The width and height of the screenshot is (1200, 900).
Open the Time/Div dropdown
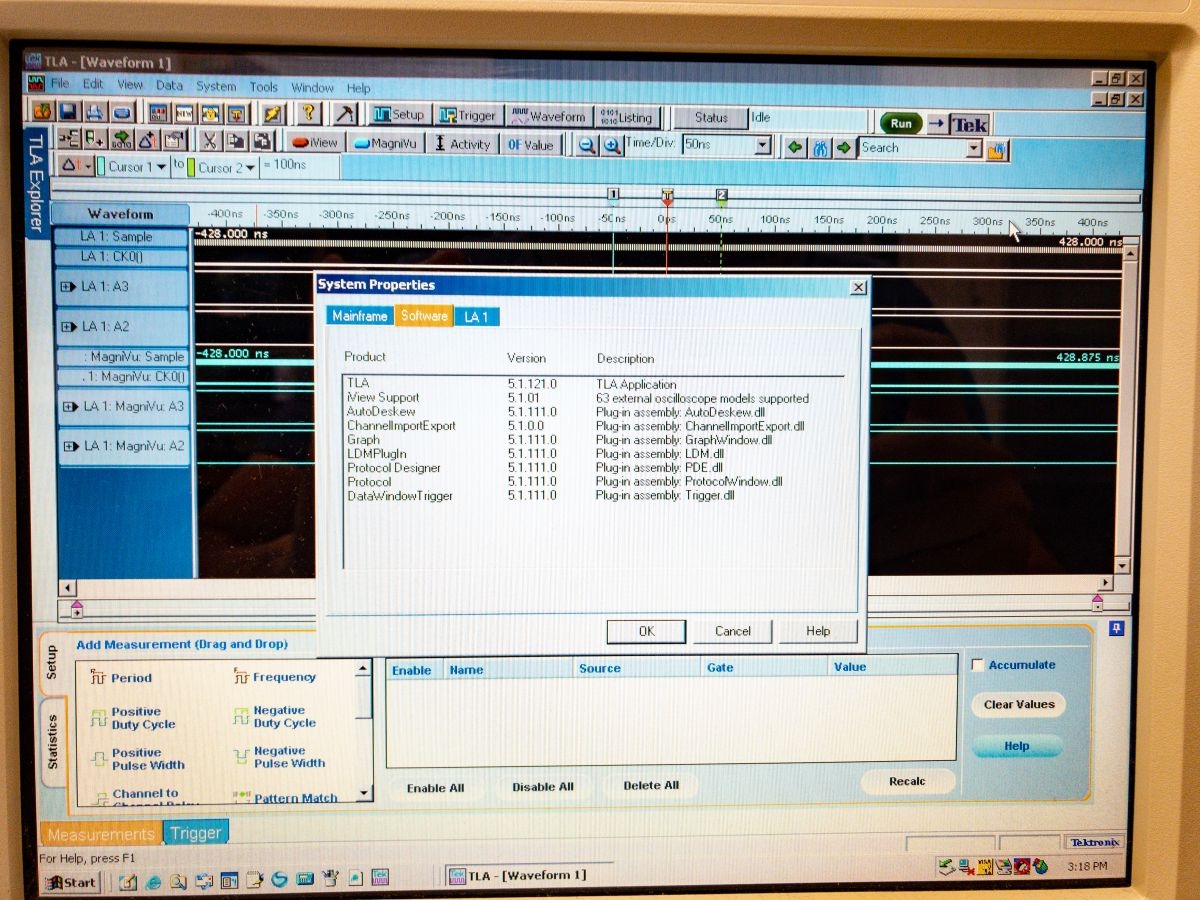click(763, 146)
